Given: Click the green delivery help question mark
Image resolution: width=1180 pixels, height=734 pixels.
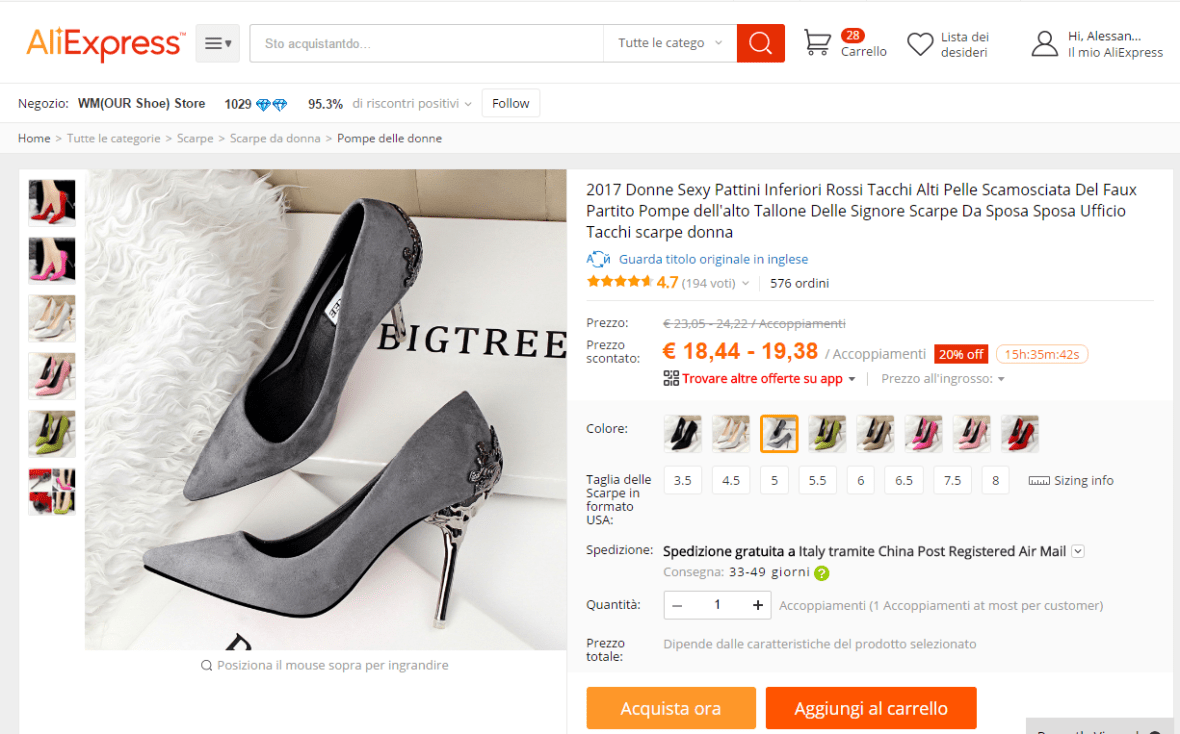Looking at the screenshot, I should (821, 573).
